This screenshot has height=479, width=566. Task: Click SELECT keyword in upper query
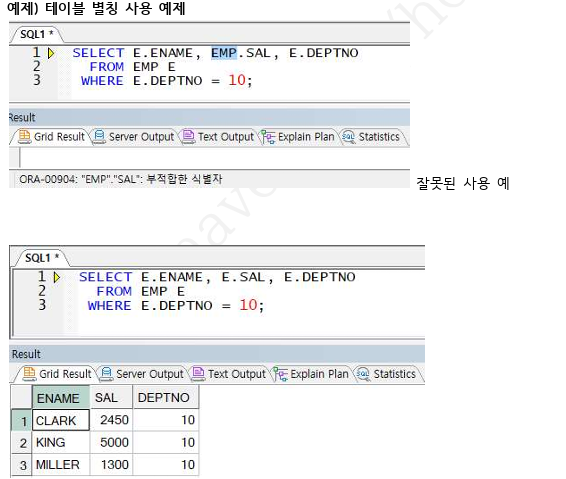[98, 53]
